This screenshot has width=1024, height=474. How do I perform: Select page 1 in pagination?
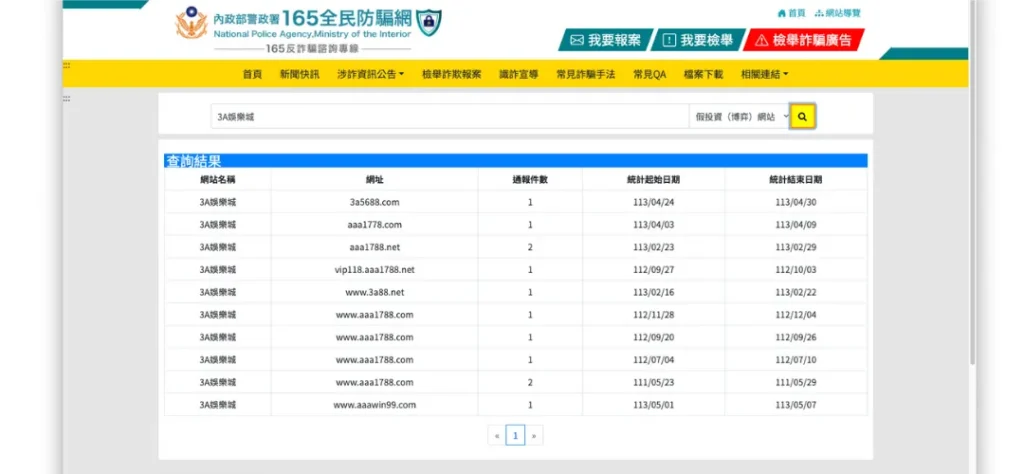point(515,435)
